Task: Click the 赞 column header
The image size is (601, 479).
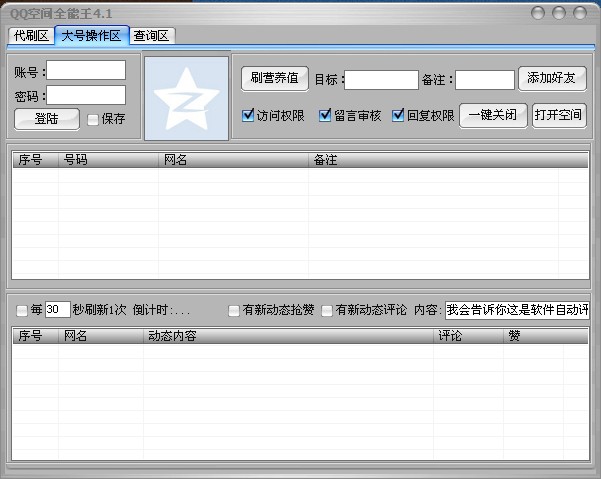Action: (x=533, y=336)
